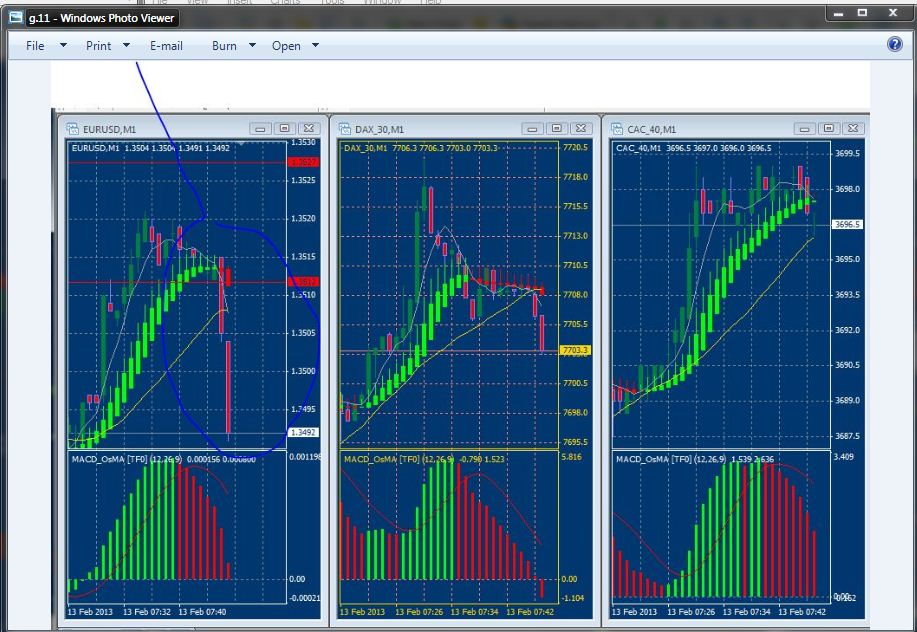Open the Open menu
Viewport: 917px width, 632px height.
click(x=286, y=46)
